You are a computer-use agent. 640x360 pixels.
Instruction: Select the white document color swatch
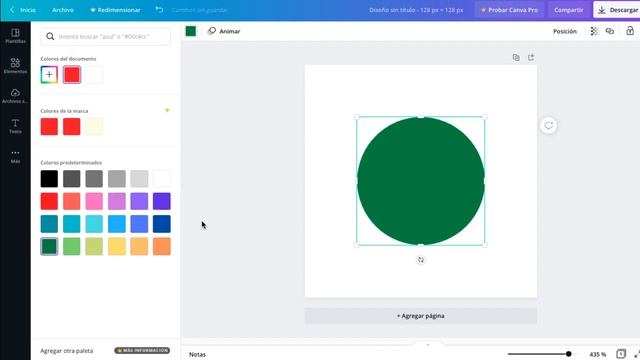click(94, 75)
